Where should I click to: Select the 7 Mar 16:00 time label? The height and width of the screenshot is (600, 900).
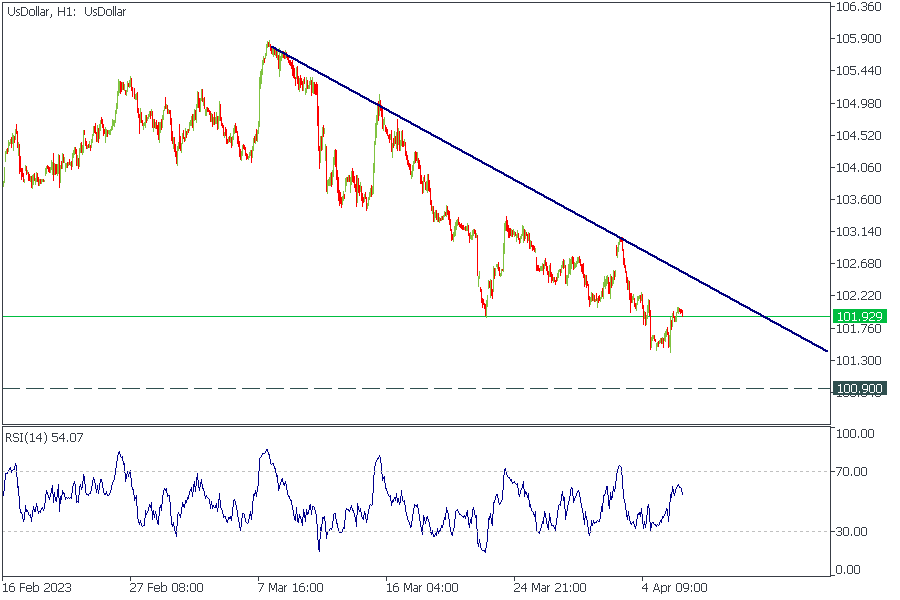click(293, 587)
